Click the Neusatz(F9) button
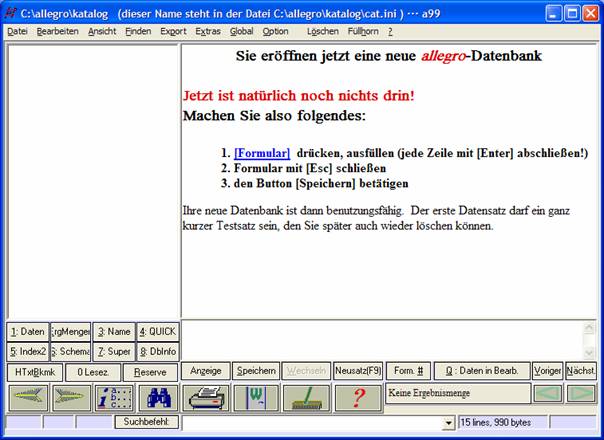 358,371
